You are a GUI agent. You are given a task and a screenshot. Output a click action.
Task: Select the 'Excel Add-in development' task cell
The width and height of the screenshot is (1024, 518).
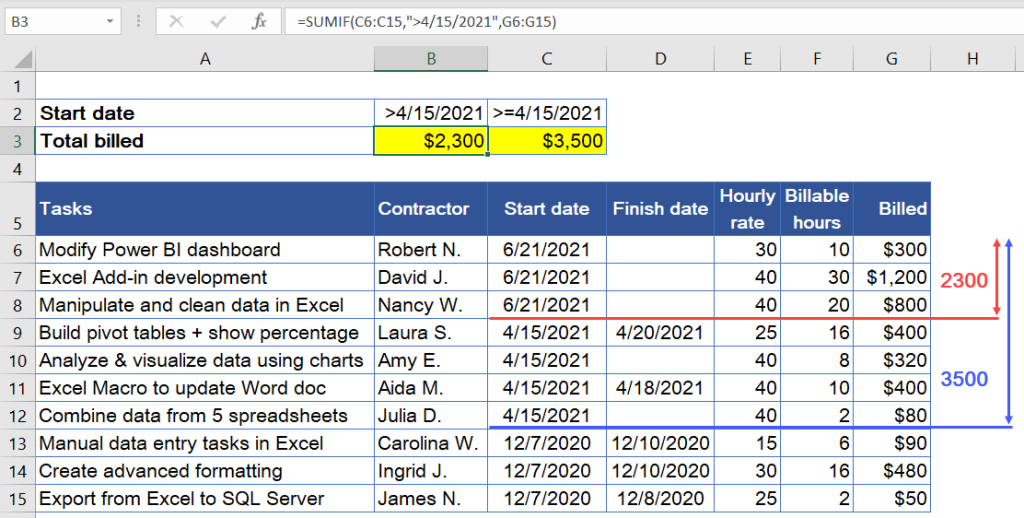pyautogui.click(x=205, y=277)
